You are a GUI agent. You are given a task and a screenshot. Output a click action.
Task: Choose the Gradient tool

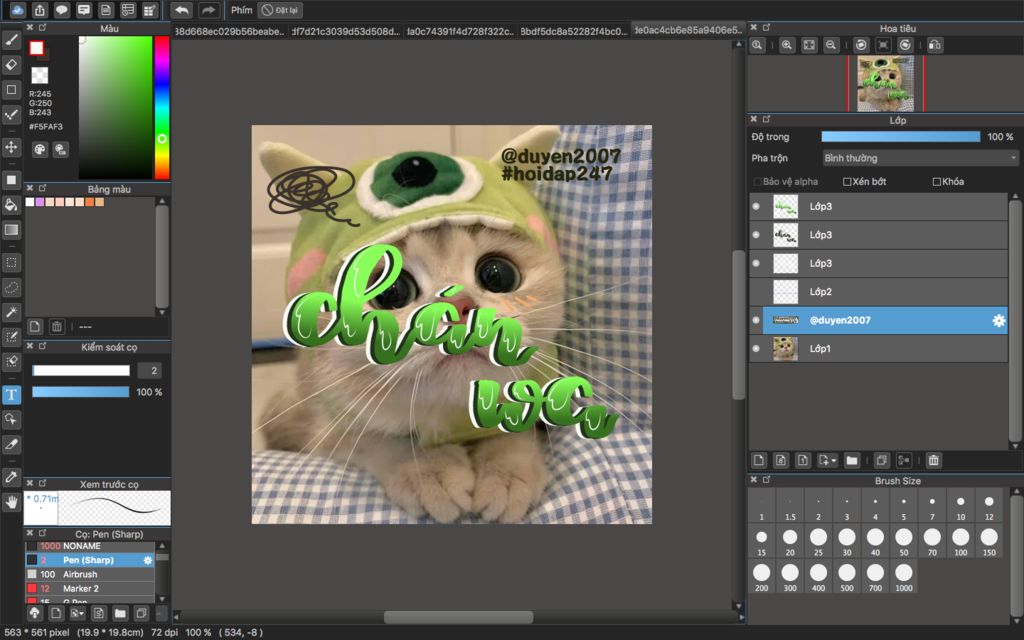click(x=11, y=229)
